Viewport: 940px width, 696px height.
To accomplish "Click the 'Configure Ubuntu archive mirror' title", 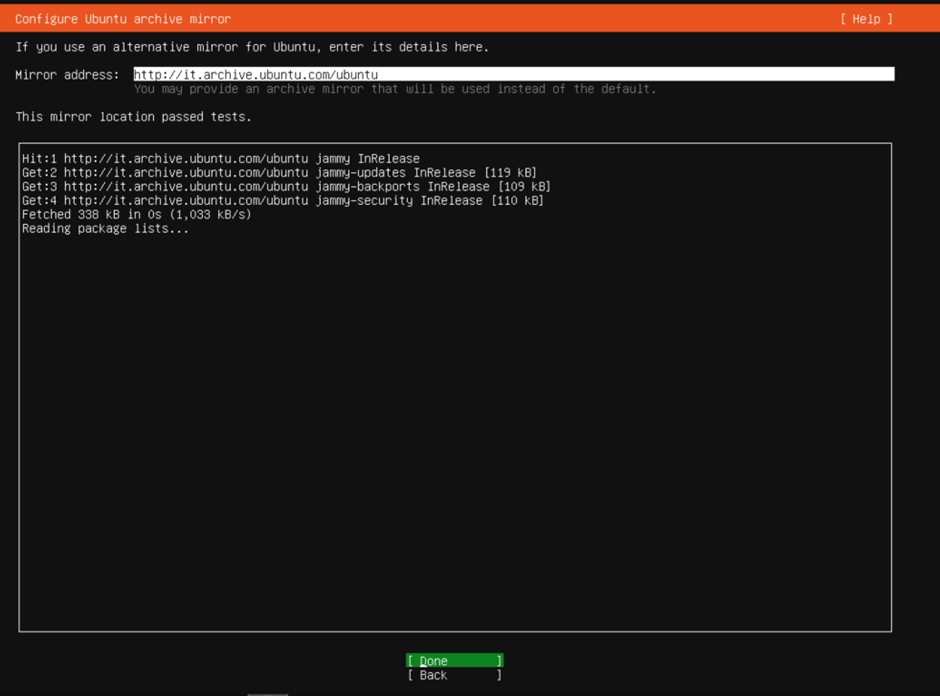I will coord(123,19).
